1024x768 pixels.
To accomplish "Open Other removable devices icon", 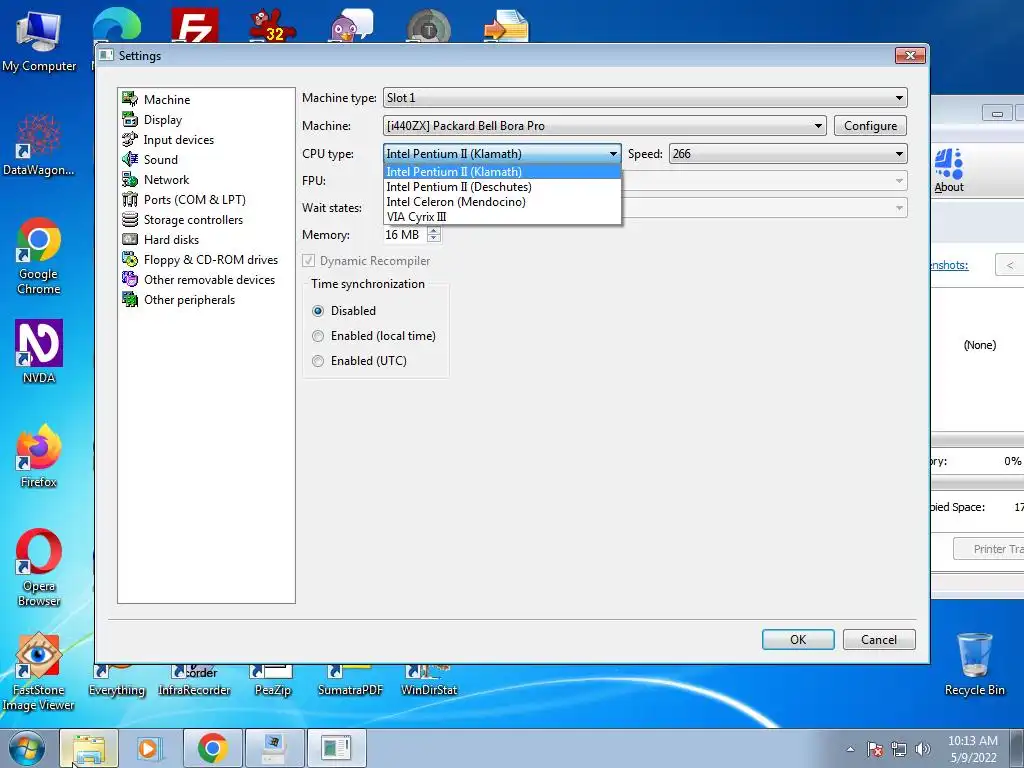I will [x=130, y=280].
